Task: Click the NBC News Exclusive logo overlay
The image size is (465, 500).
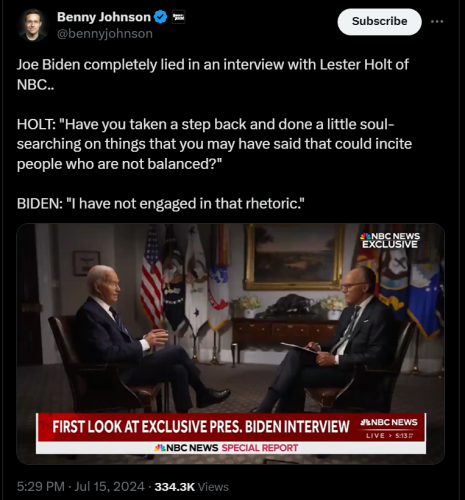Action: tap(390, 240)
